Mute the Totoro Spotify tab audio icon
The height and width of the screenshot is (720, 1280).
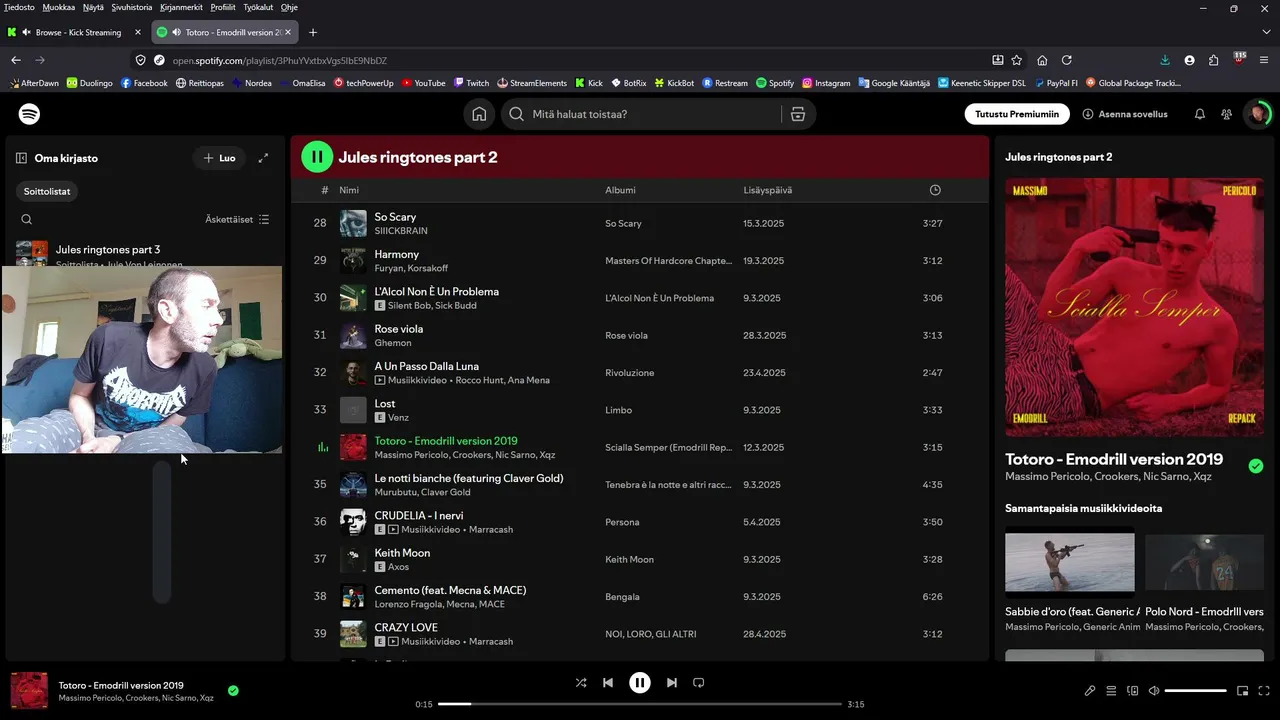[x=176, y=32]
